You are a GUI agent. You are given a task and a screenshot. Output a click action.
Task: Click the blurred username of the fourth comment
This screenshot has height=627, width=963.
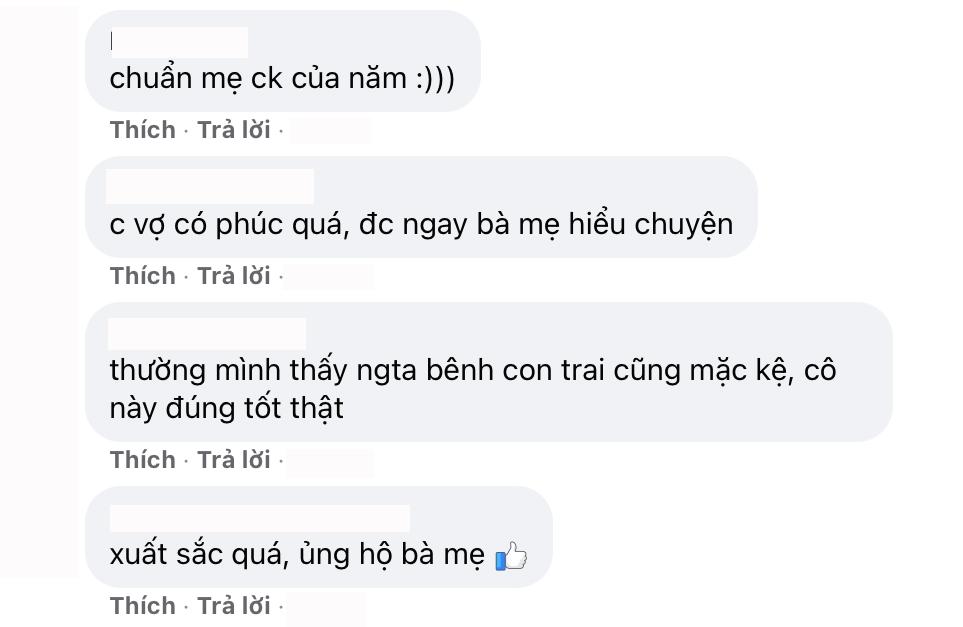pyautogui.click(x=260, y=517)
